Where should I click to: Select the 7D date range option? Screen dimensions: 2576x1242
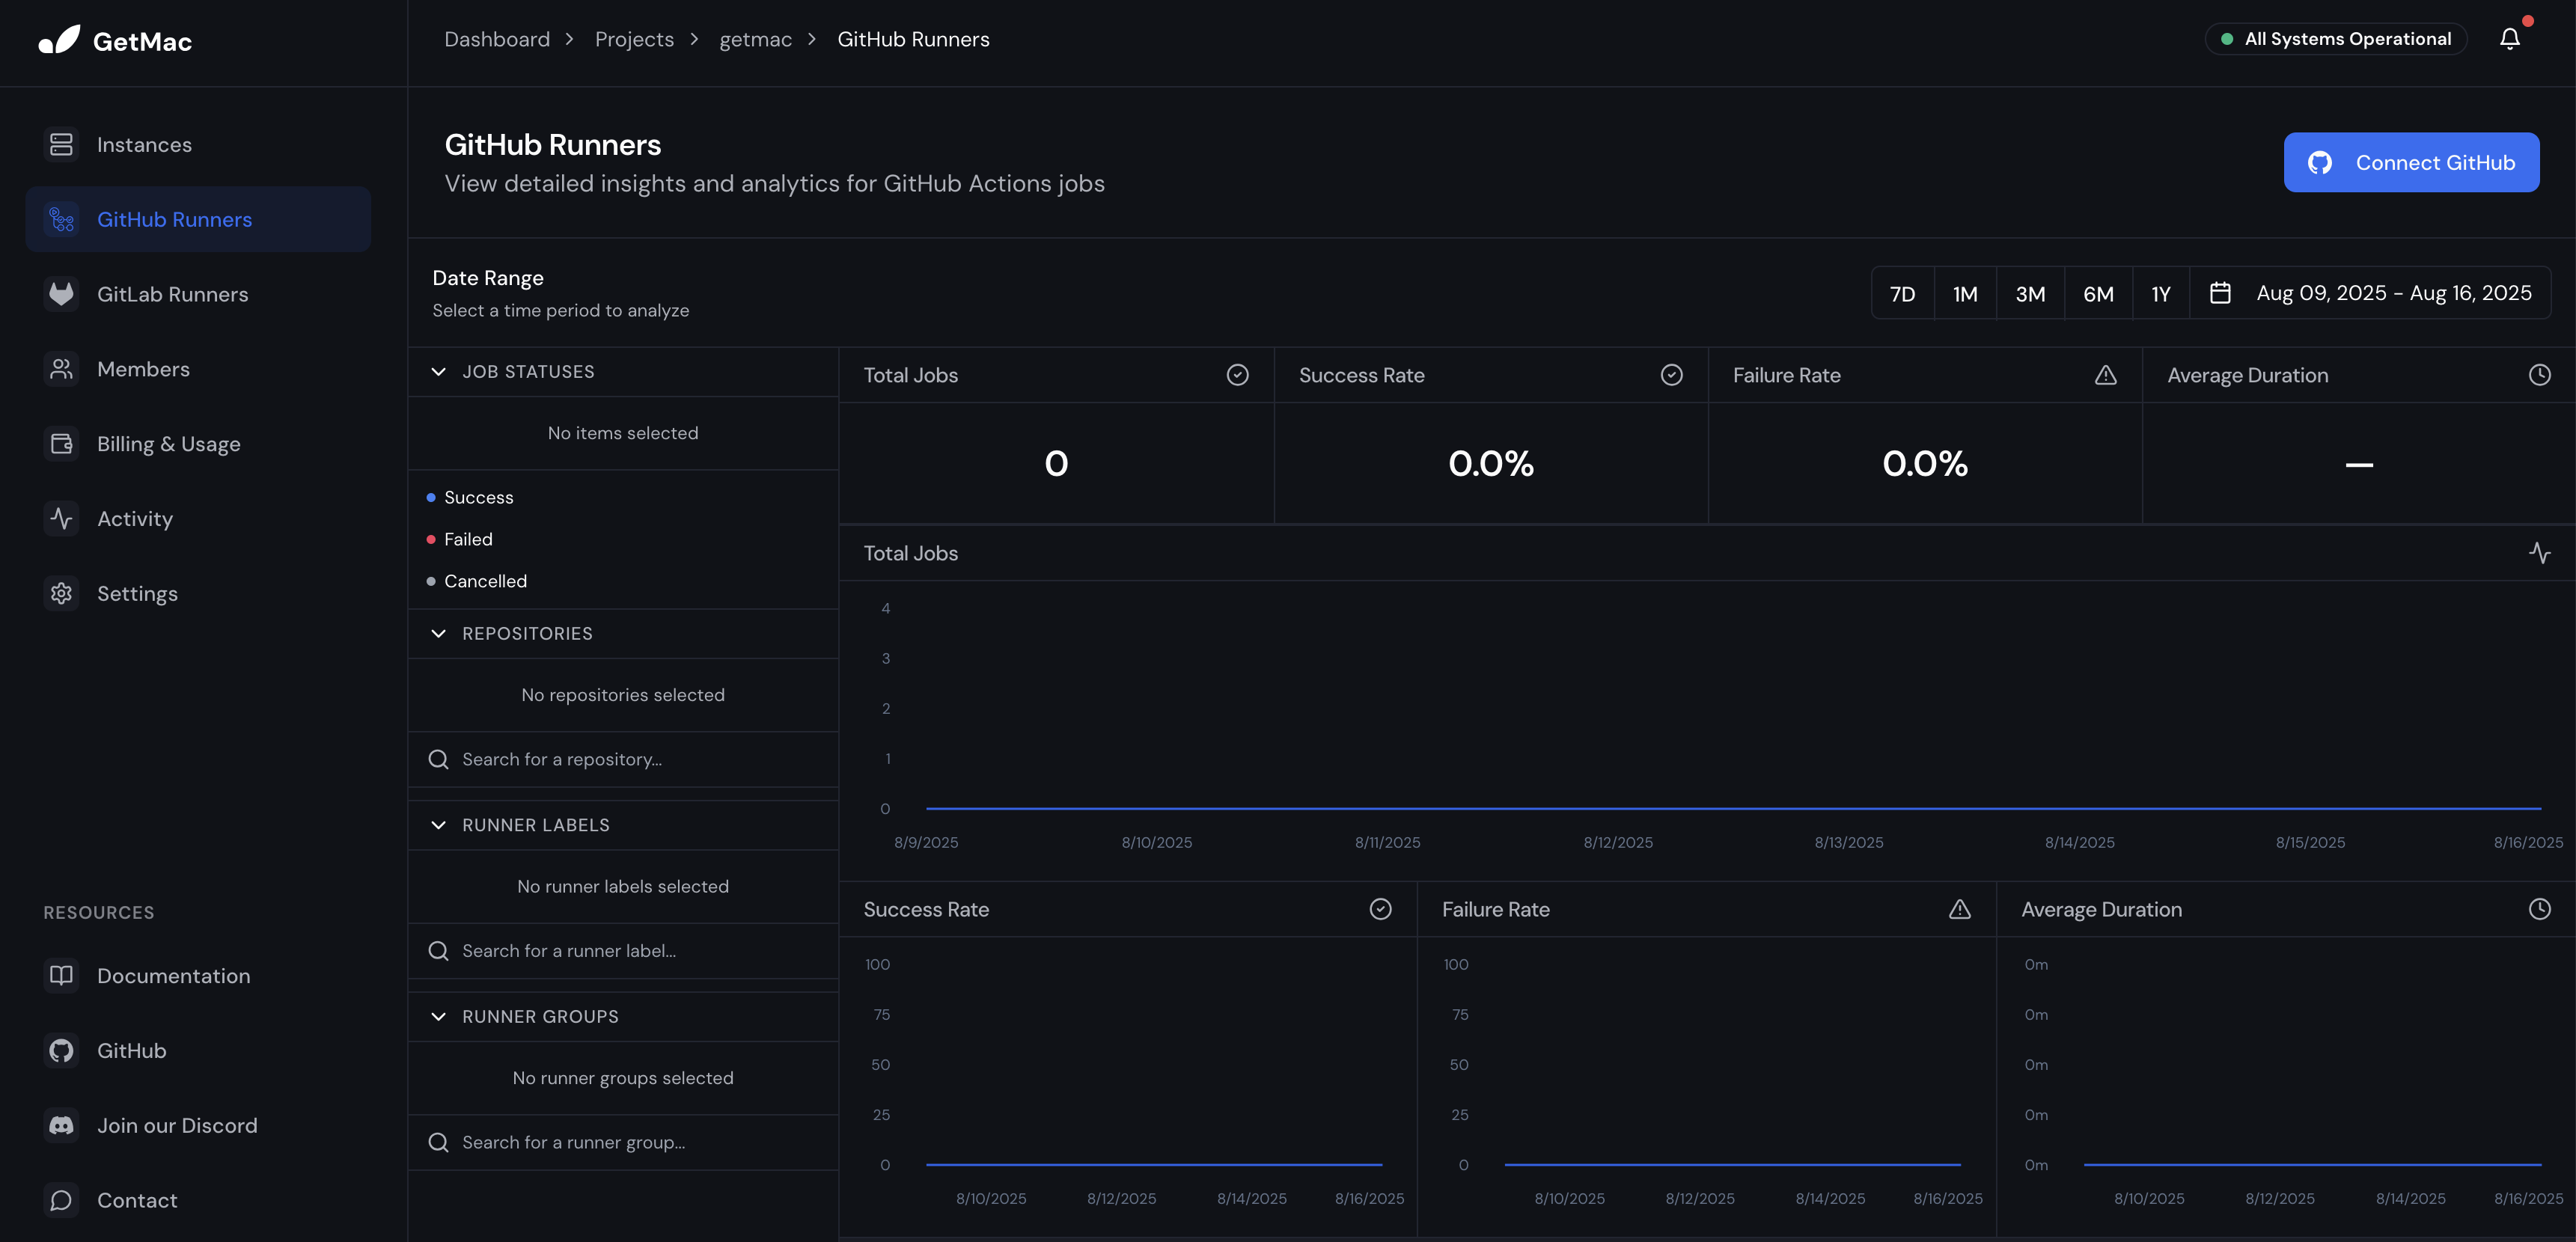click(x=1902, y=292)
